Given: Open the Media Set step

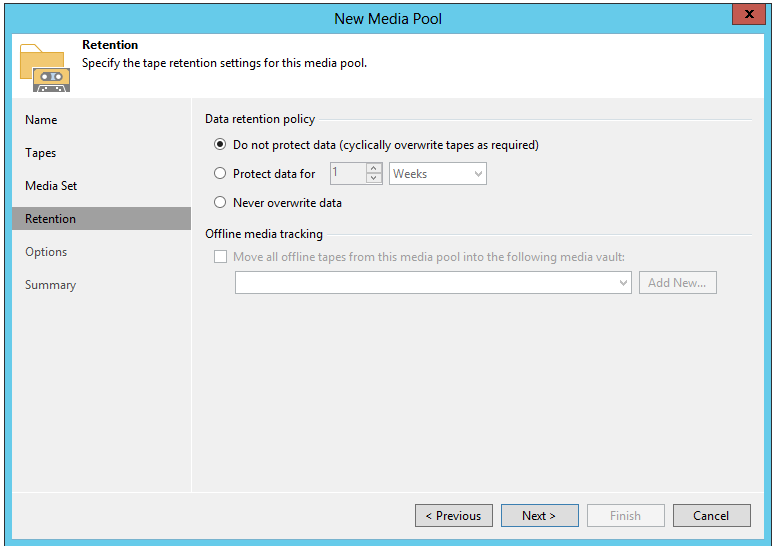Looking at the screenshot, I should [x=51, y=186].
